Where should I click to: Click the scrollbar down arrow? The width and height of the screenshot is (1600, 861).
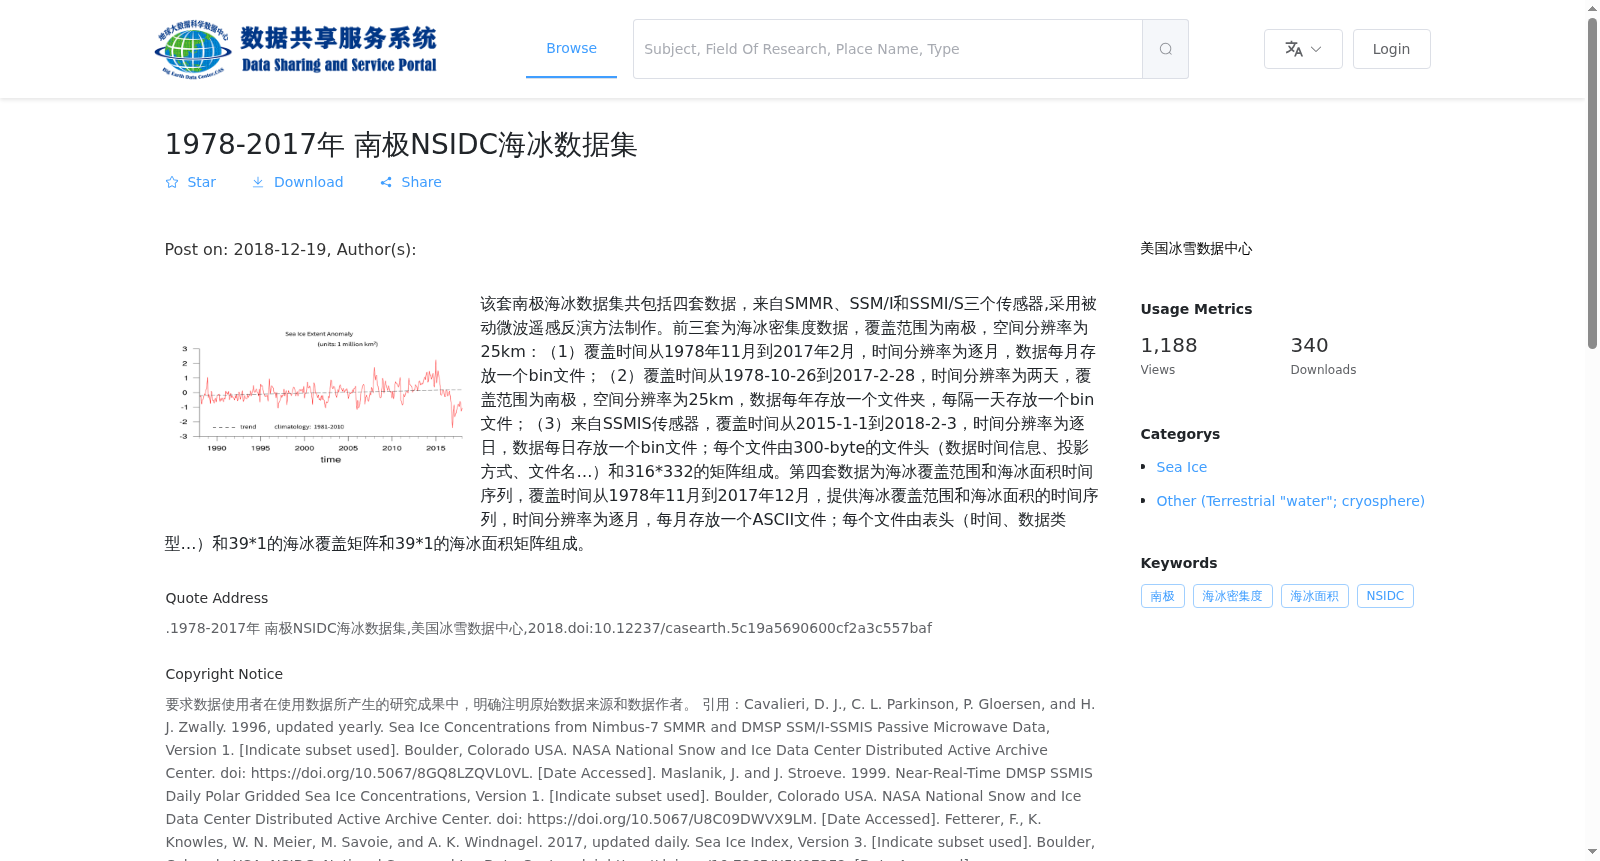[1592, 853]
